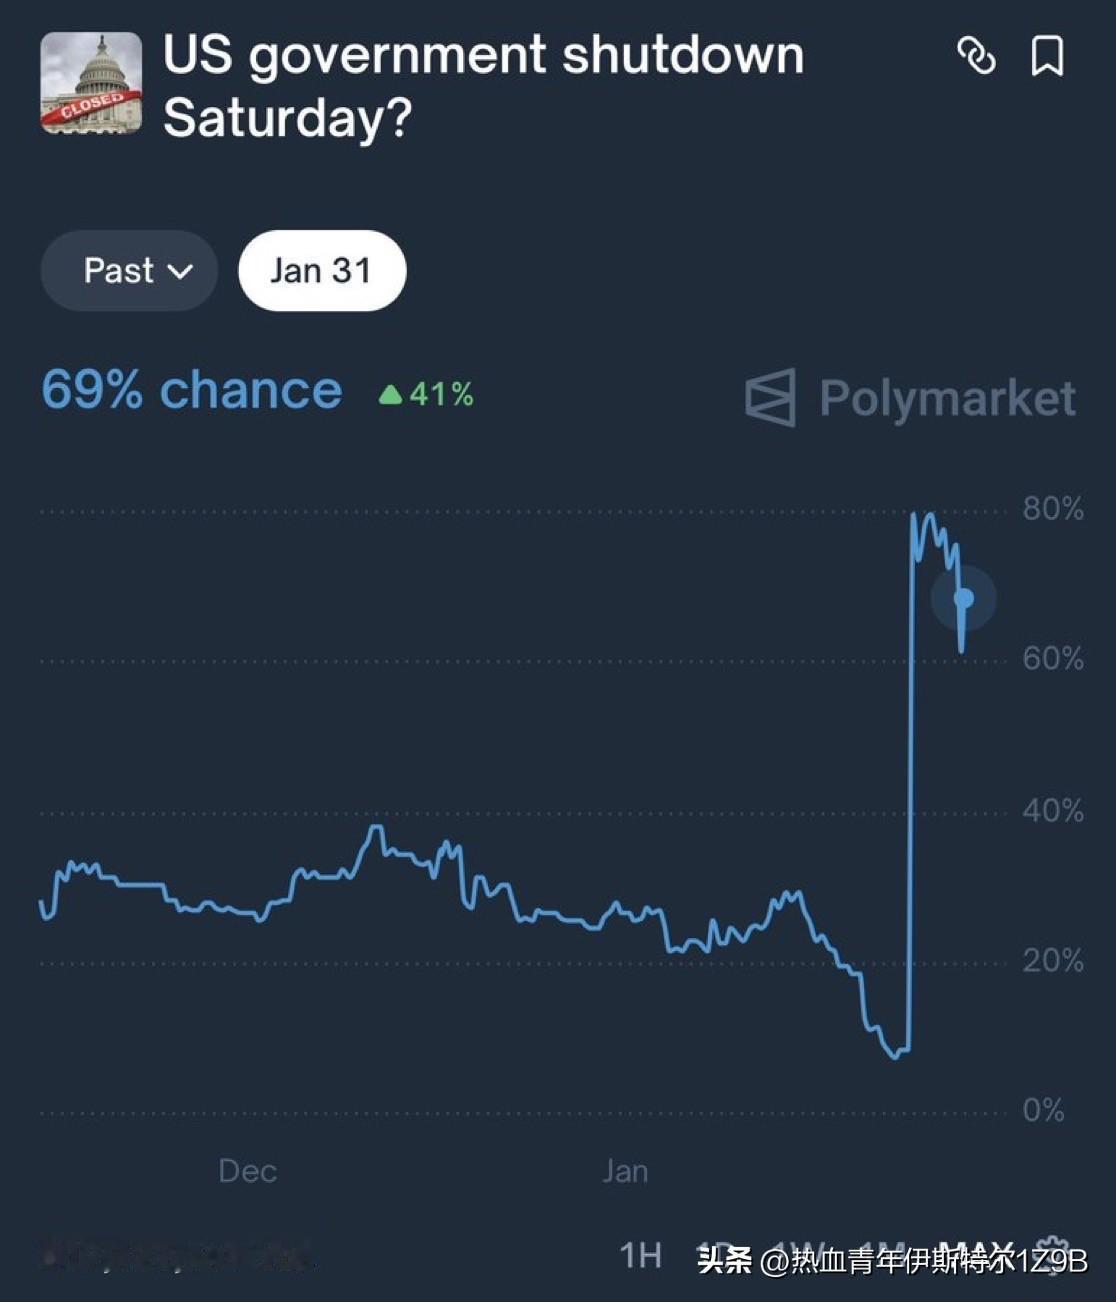Click the green up-triangle 41% indicator
Viewport: 1116px width, 1302px height.
point(427,394)
